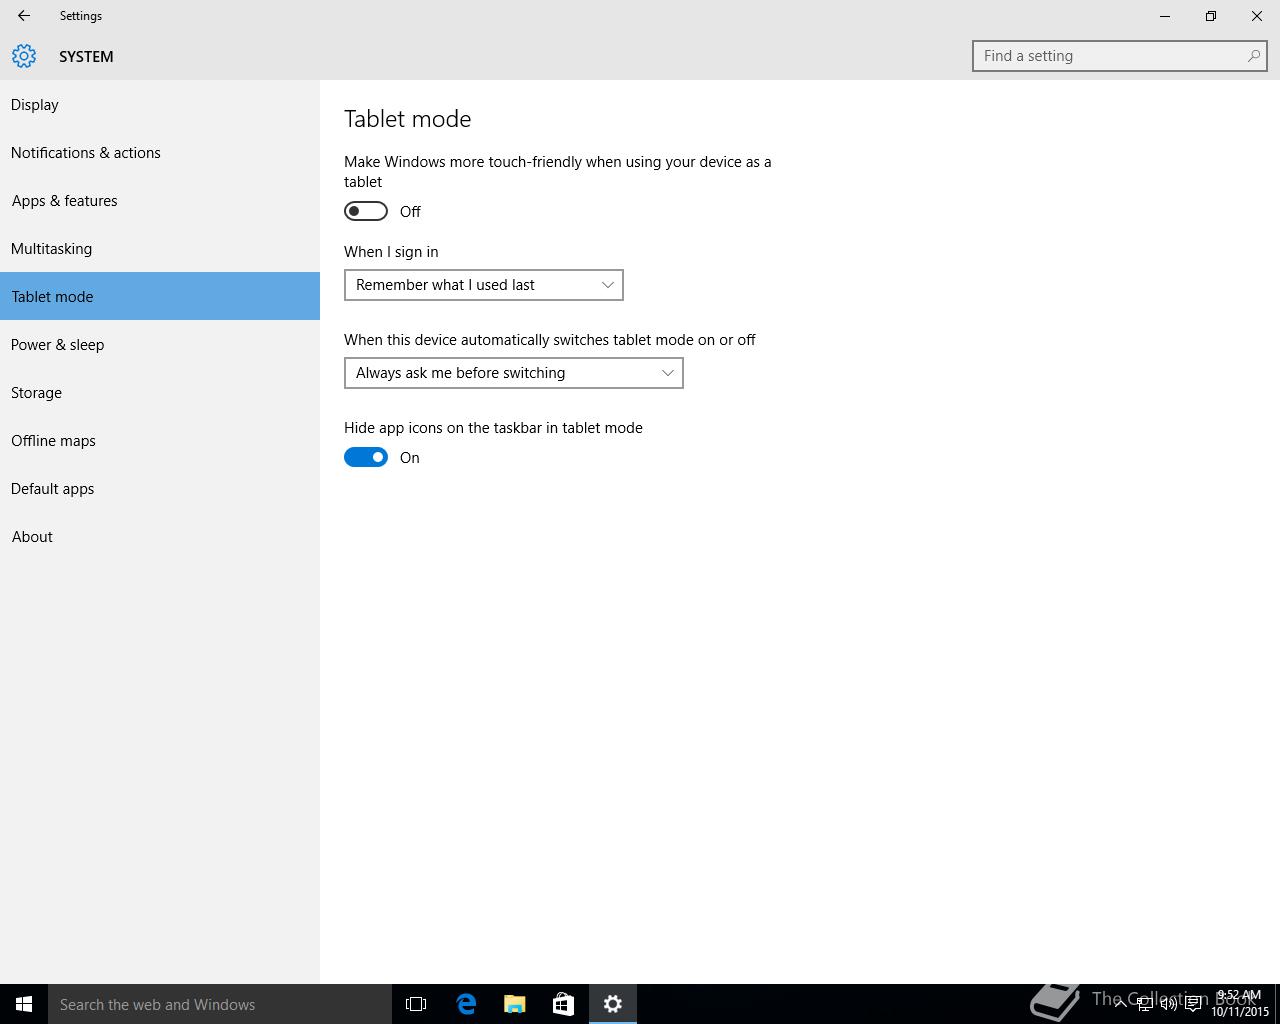
Task: Click the back arrow in Settings
Action: (24, 16)
